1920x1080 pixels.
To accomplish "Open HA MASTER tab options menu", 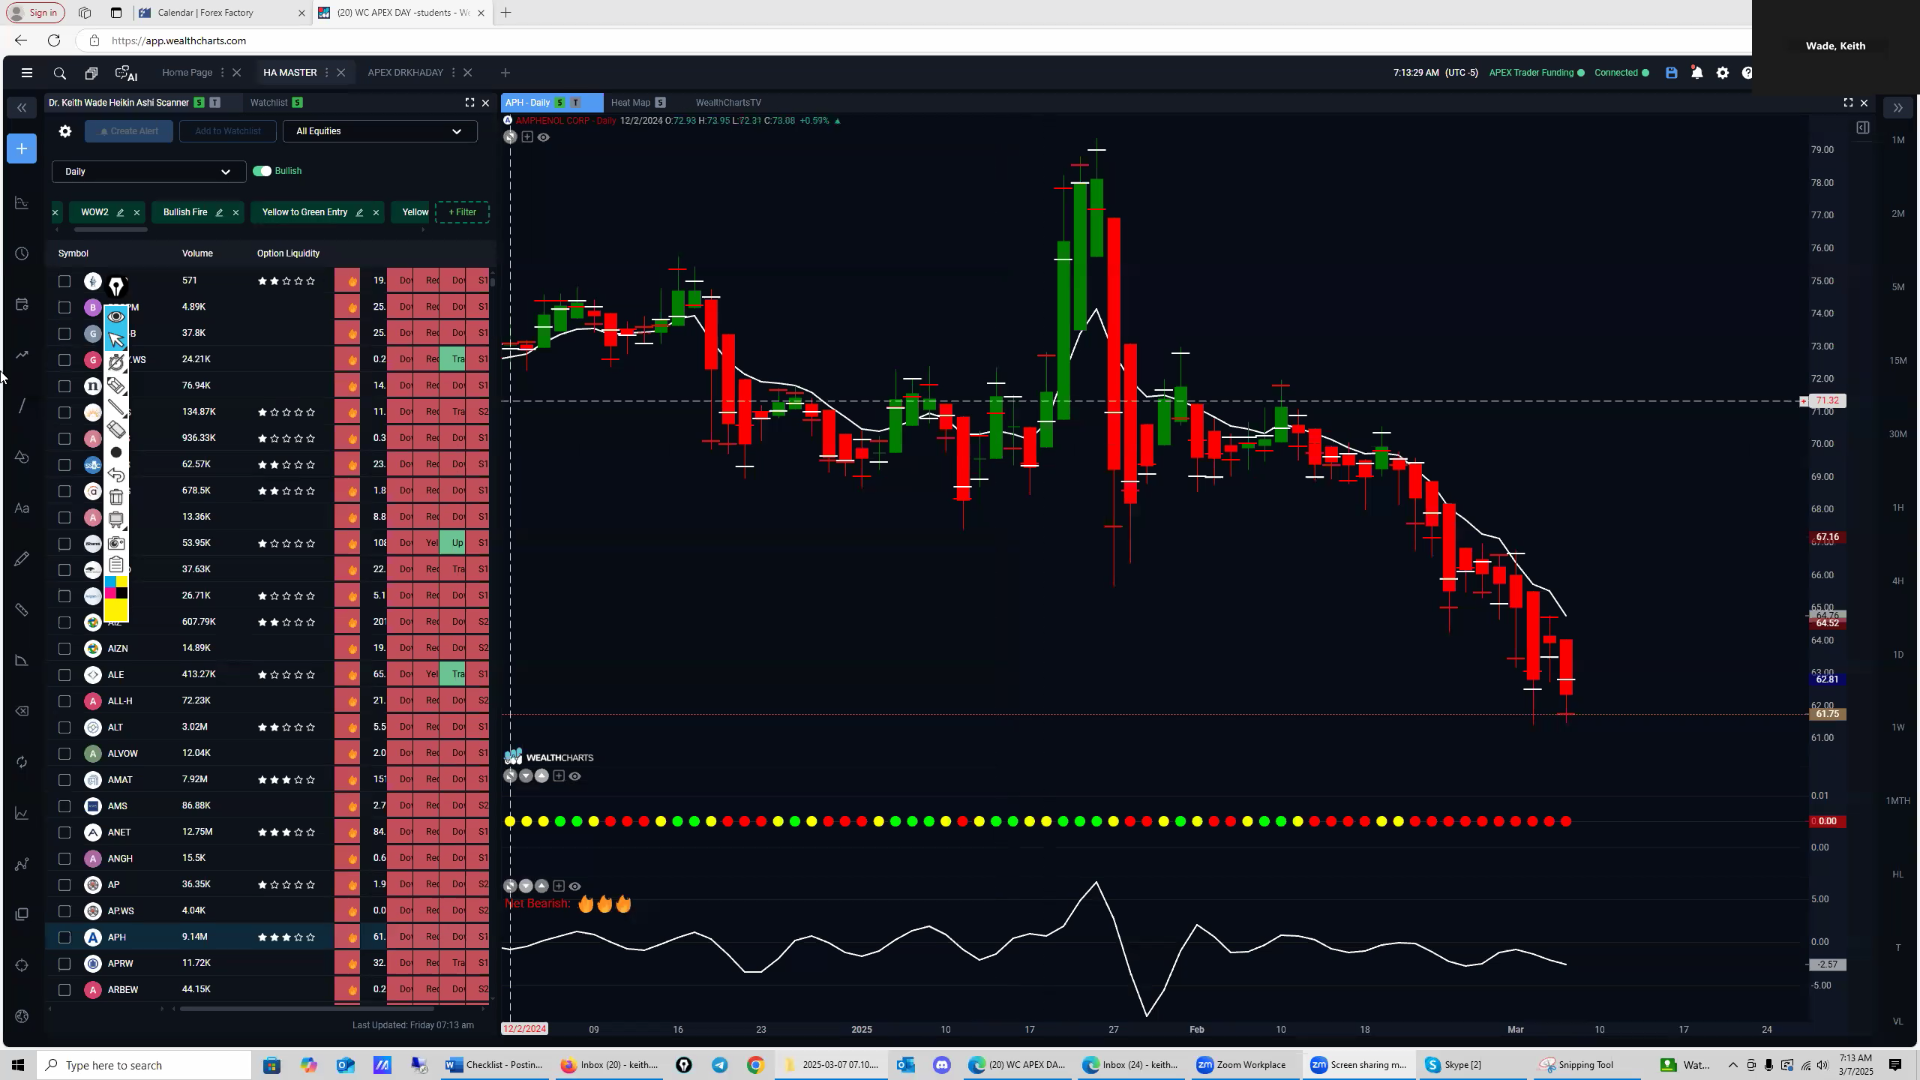I will 327,73.
